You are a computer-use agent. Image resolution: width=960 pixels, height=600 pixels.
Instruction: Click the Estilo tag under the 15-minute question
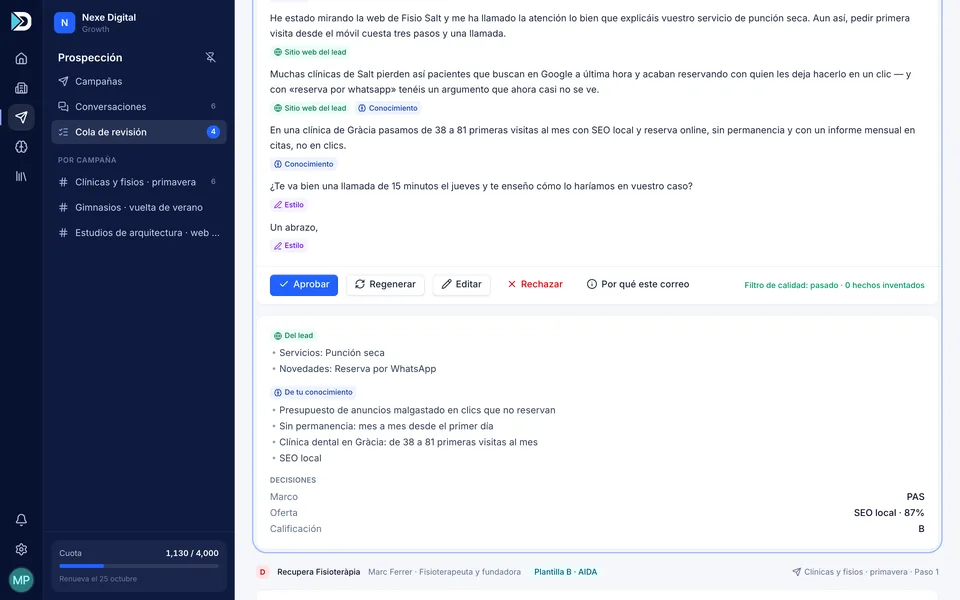[x=288, y=205]
